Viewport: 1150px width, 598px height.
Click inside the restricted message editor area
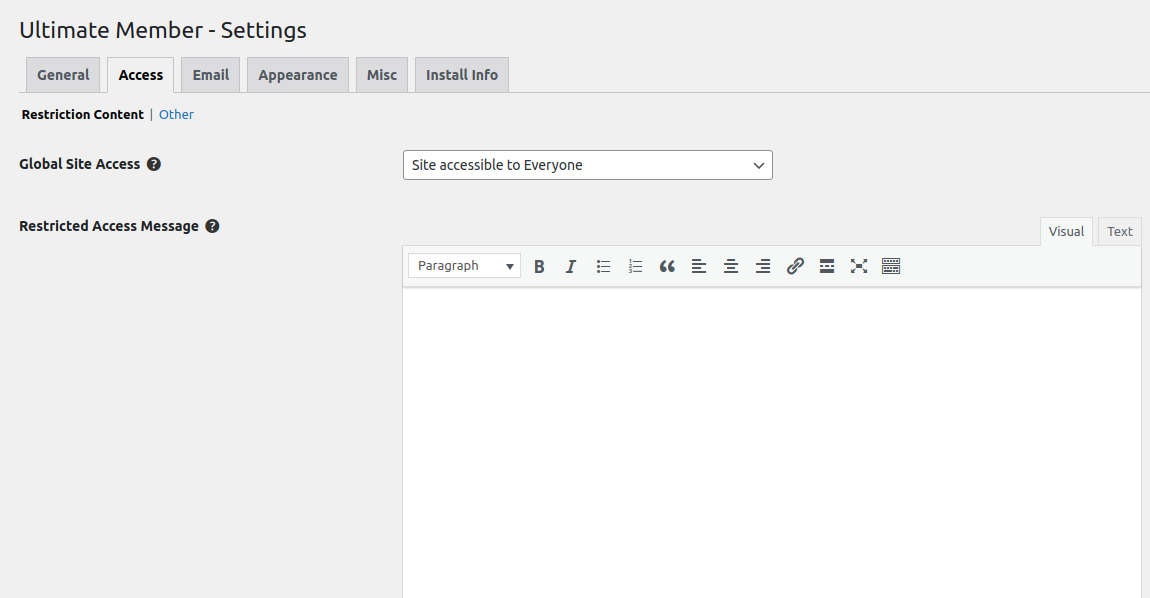[x=772, y=442]
